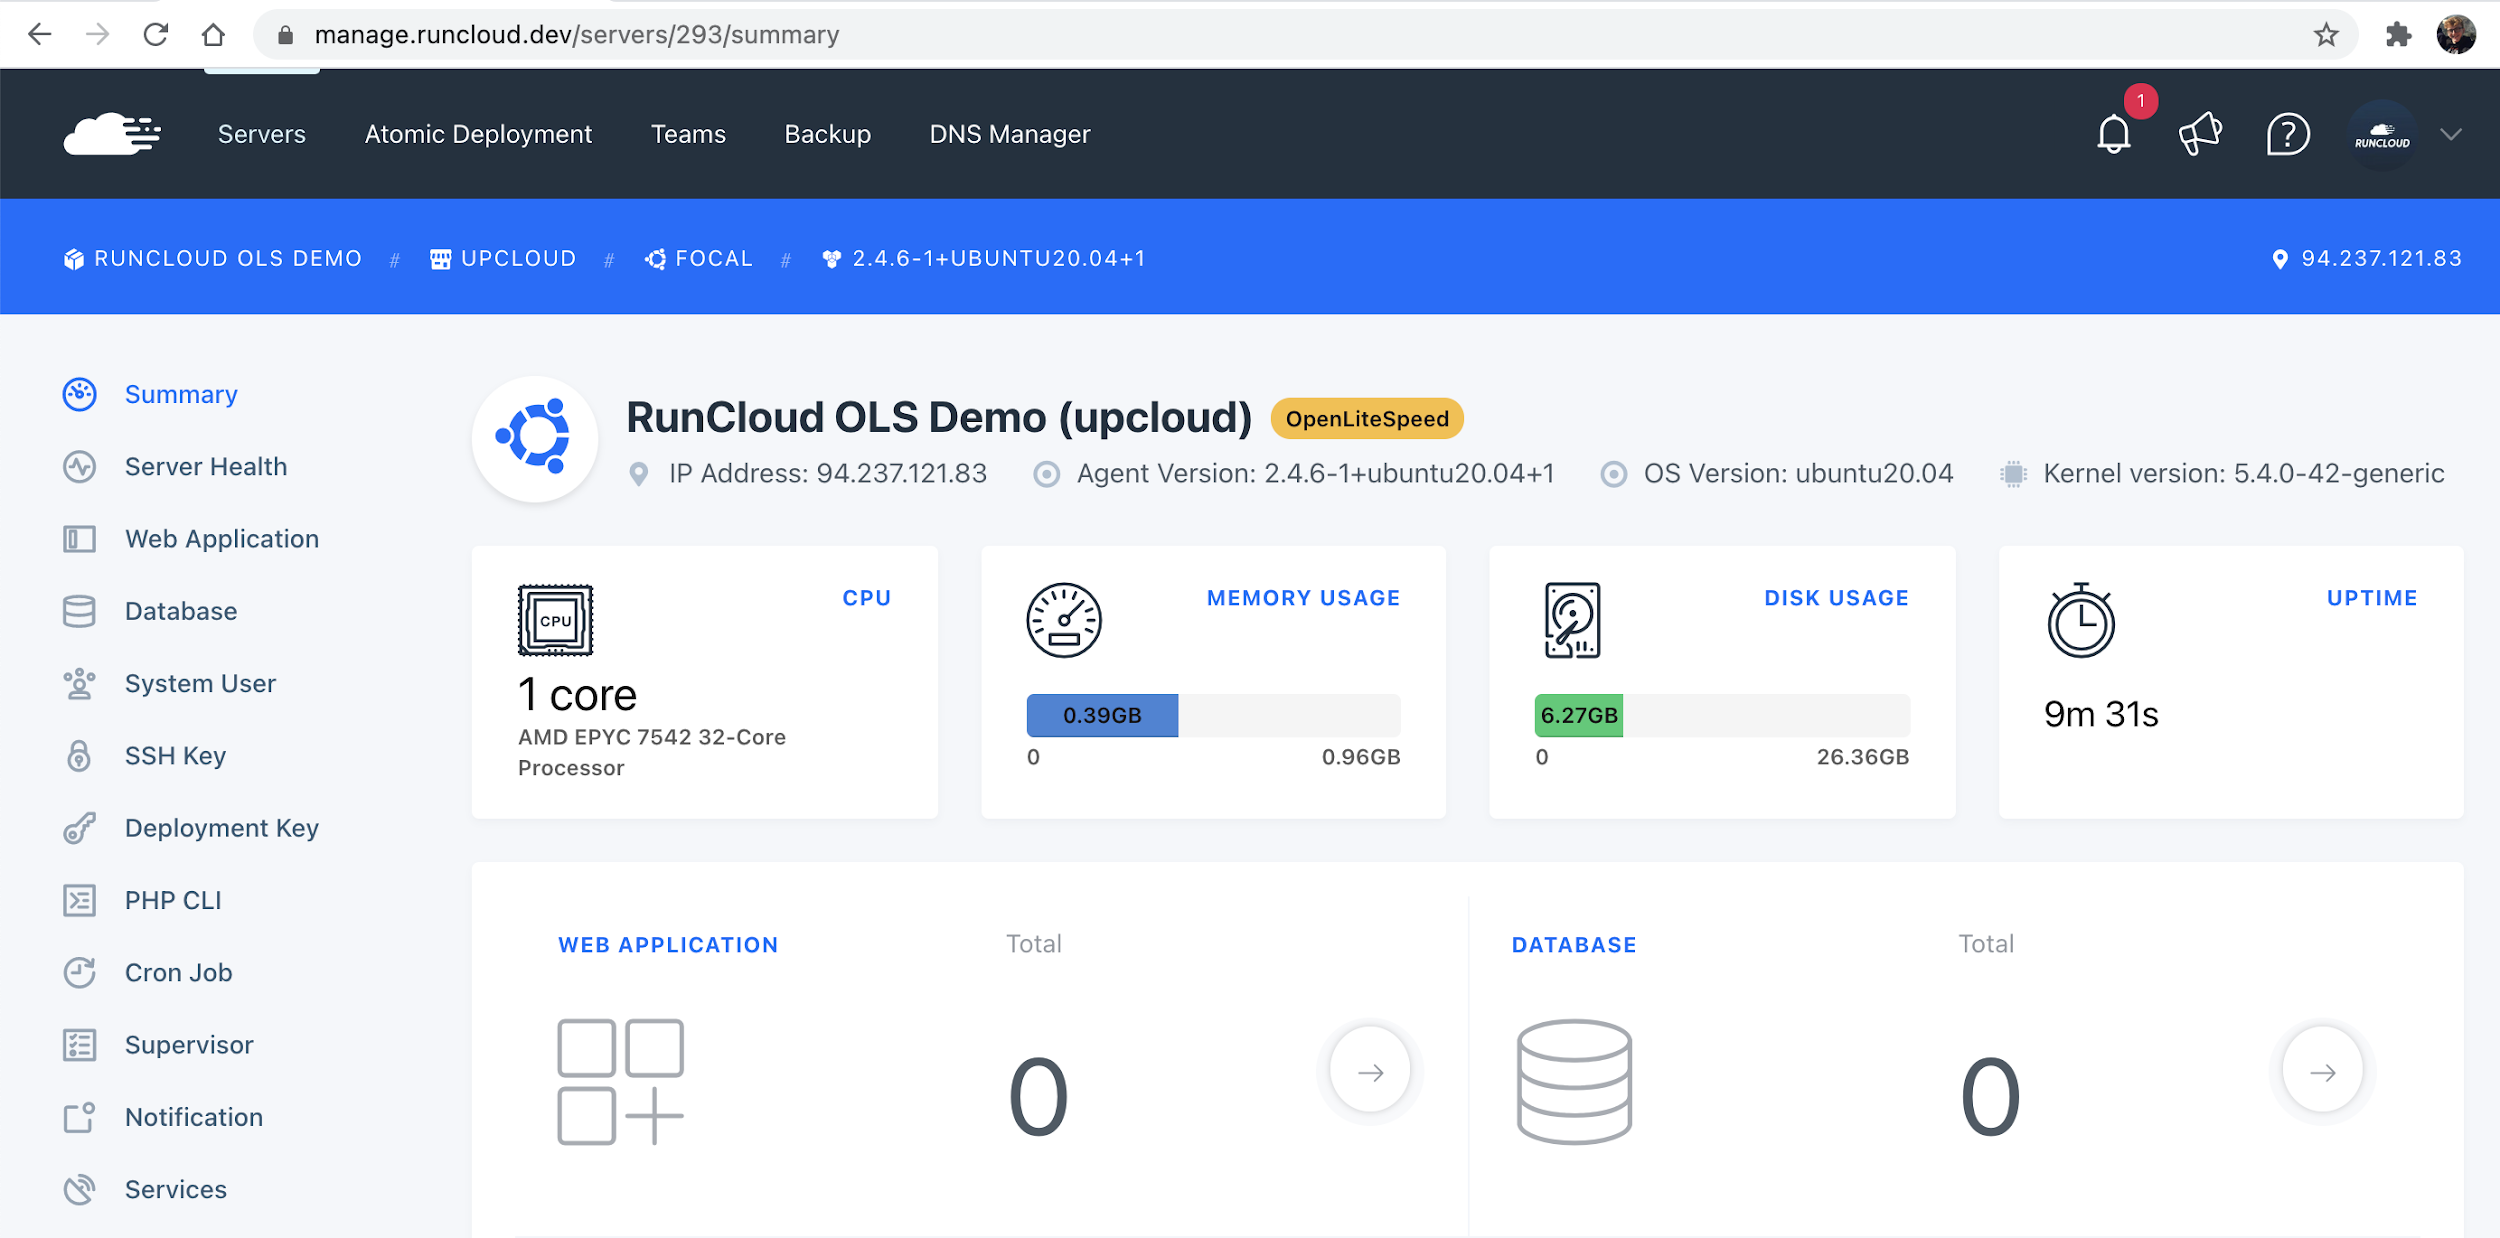Click the Database sidebar icon
2500x1238 pixels.
point(79,611)
